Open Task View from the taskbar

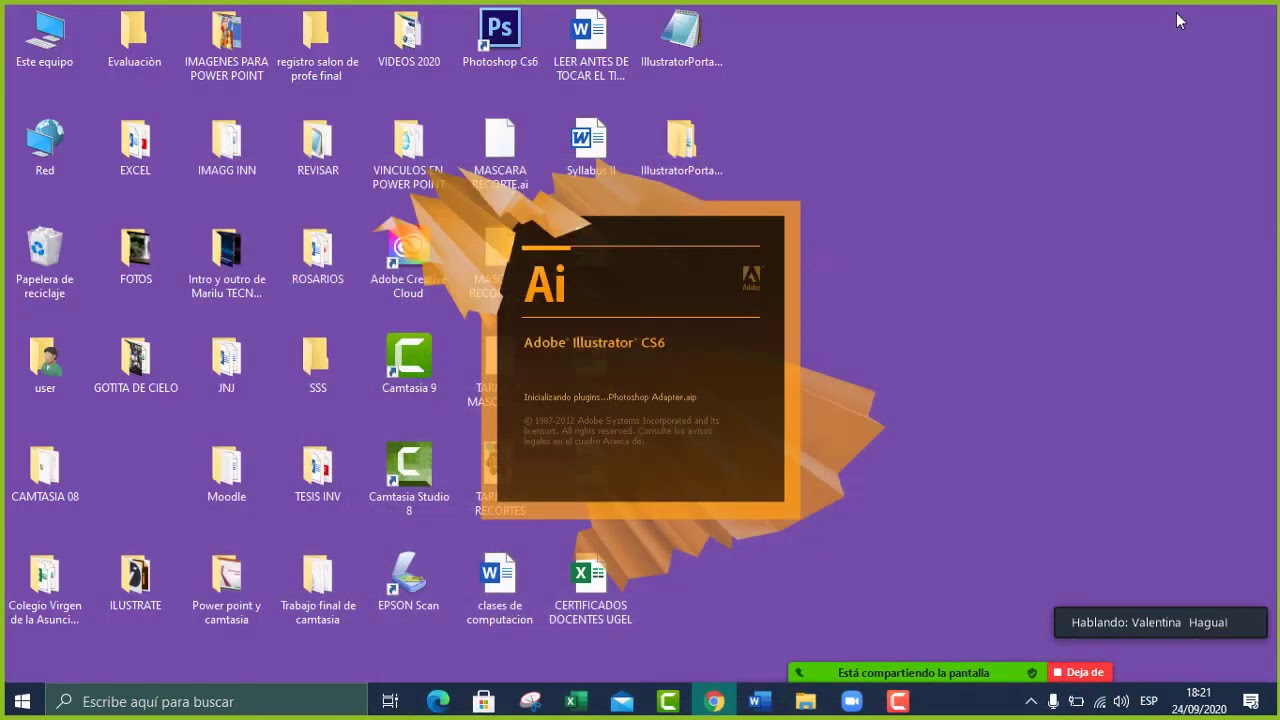click(390, 701)
